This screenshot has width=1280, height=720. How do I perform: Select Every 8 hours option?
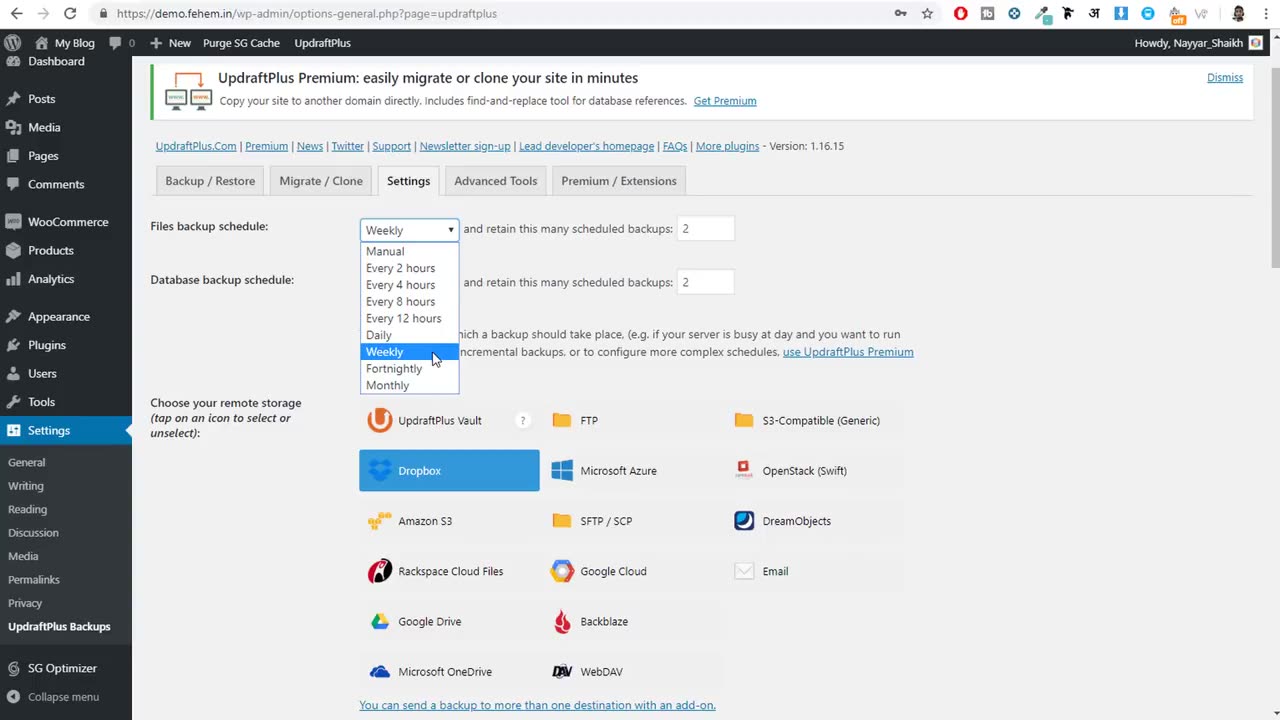(x=409, y=301)
